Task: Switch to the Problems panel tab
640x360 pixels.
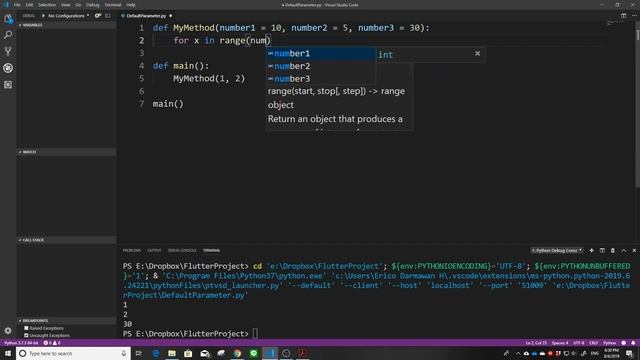Action: click(x=132, y=250)
